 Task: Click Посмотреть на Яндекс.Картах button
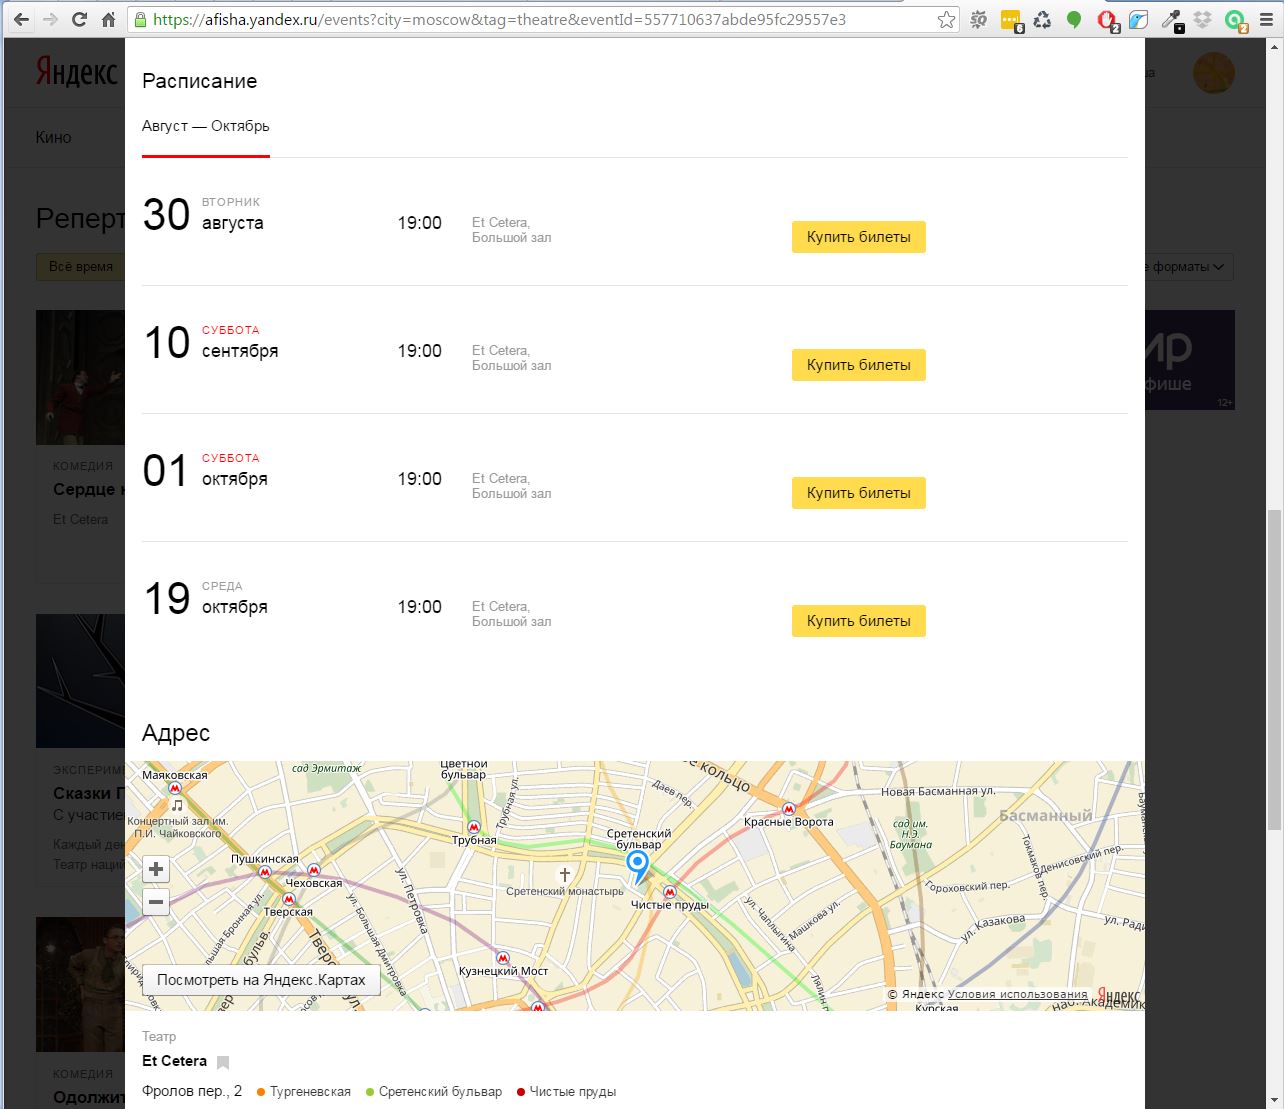261,980
